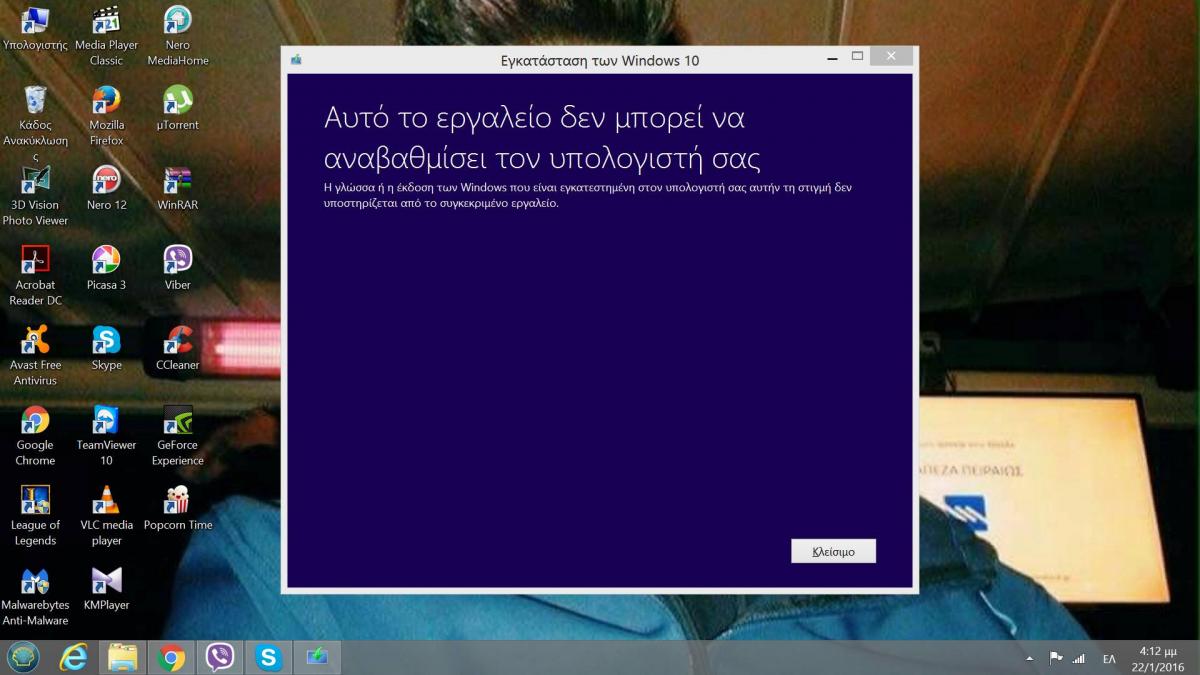
Task: Select the Media Player Classic shortcut
Action: (x=106, y=37)
